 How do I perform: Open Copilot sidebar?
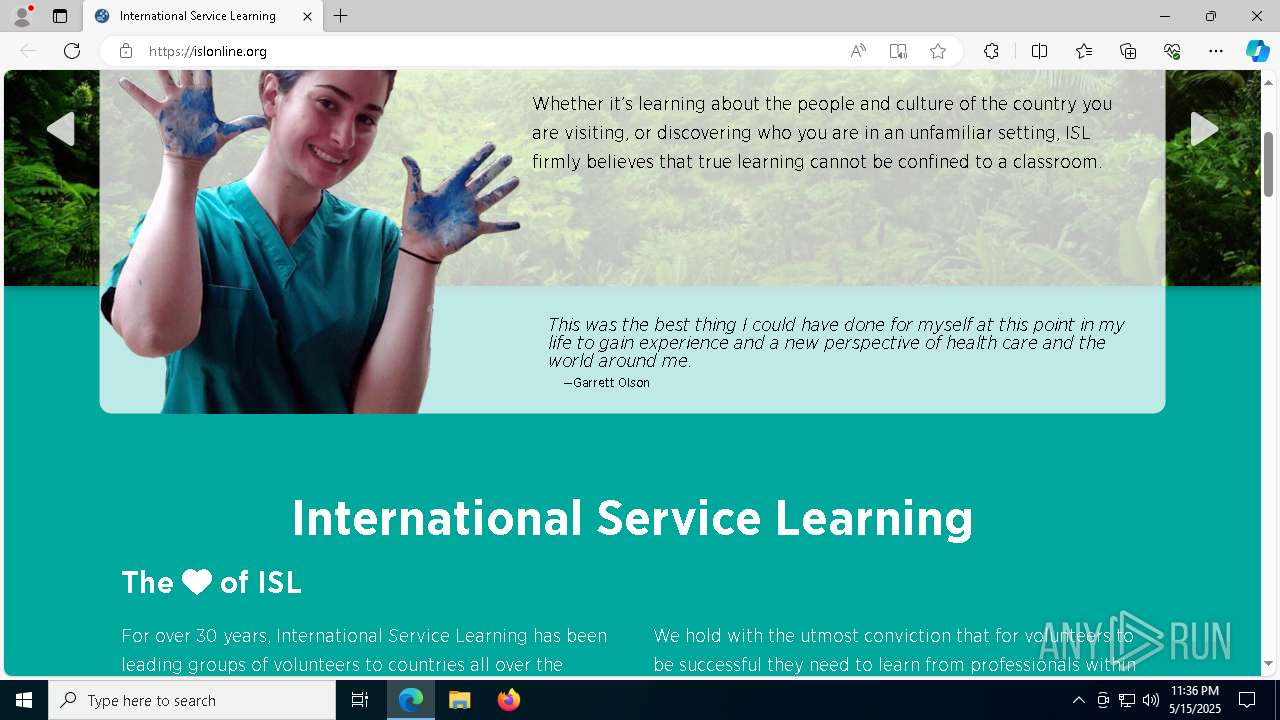coord(1257,51)
